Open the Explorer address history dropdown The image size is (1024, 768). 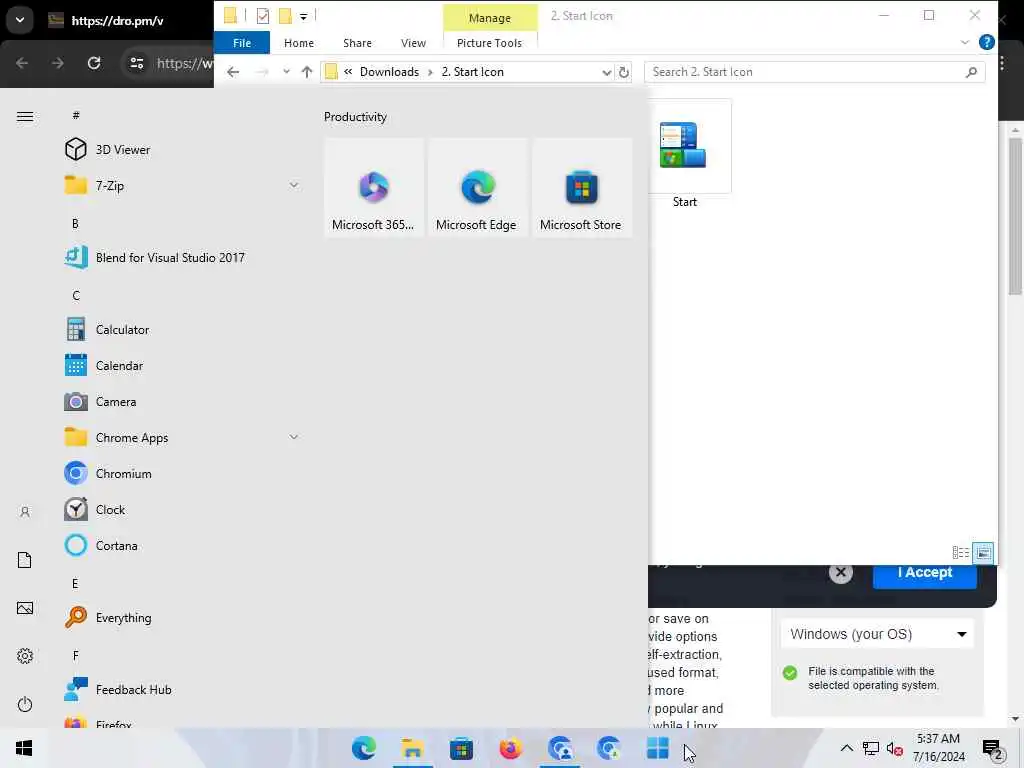point(607,72)
